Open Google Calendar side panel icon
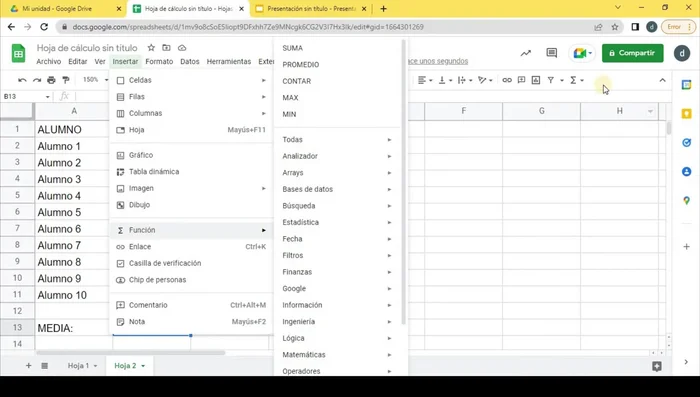700x397 pixels. coord(687,85)
